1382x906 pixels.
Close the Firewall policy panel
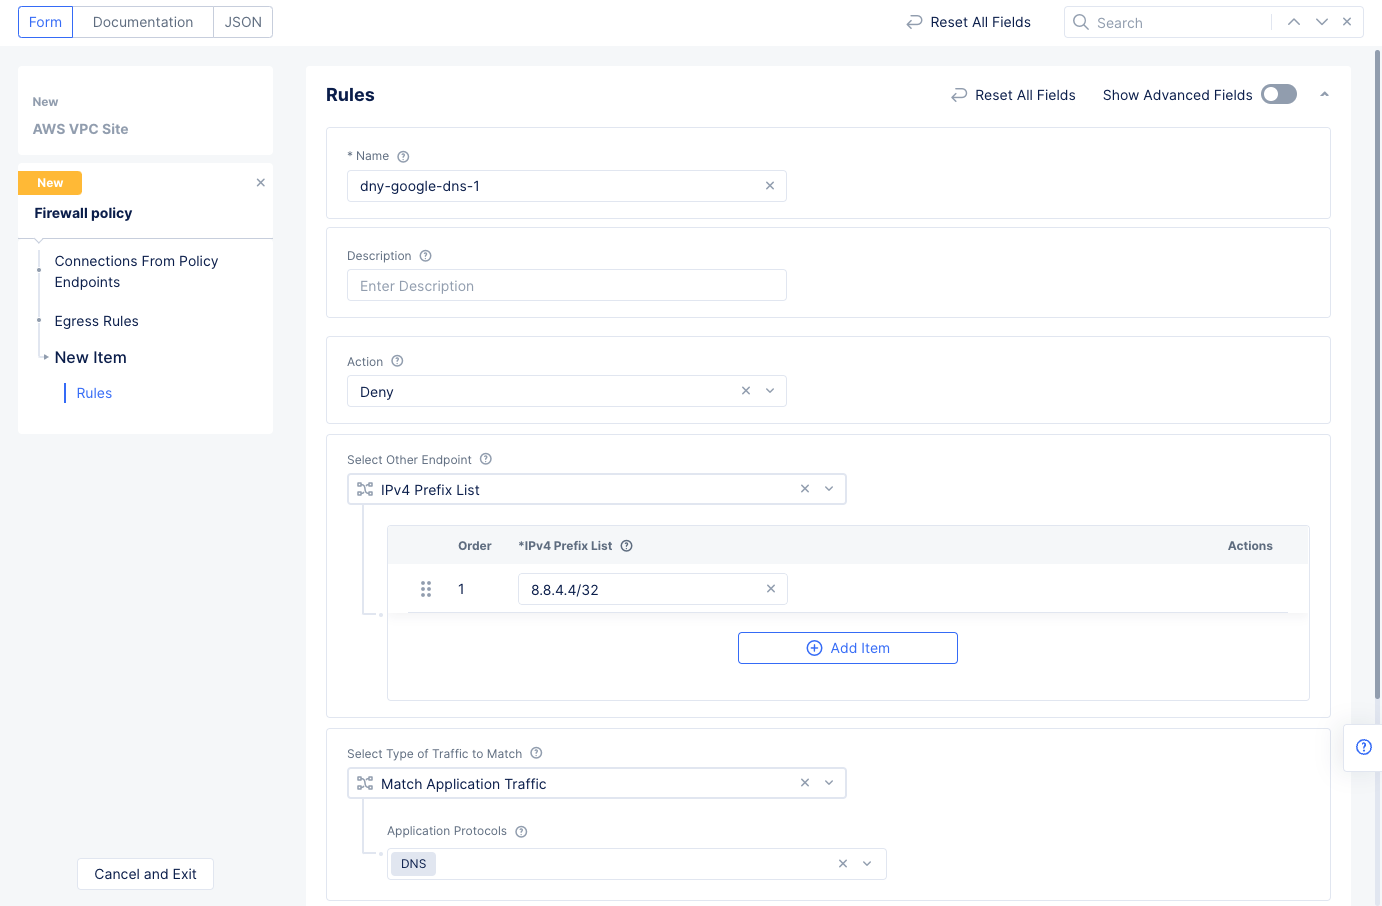[x=260, y=183]
